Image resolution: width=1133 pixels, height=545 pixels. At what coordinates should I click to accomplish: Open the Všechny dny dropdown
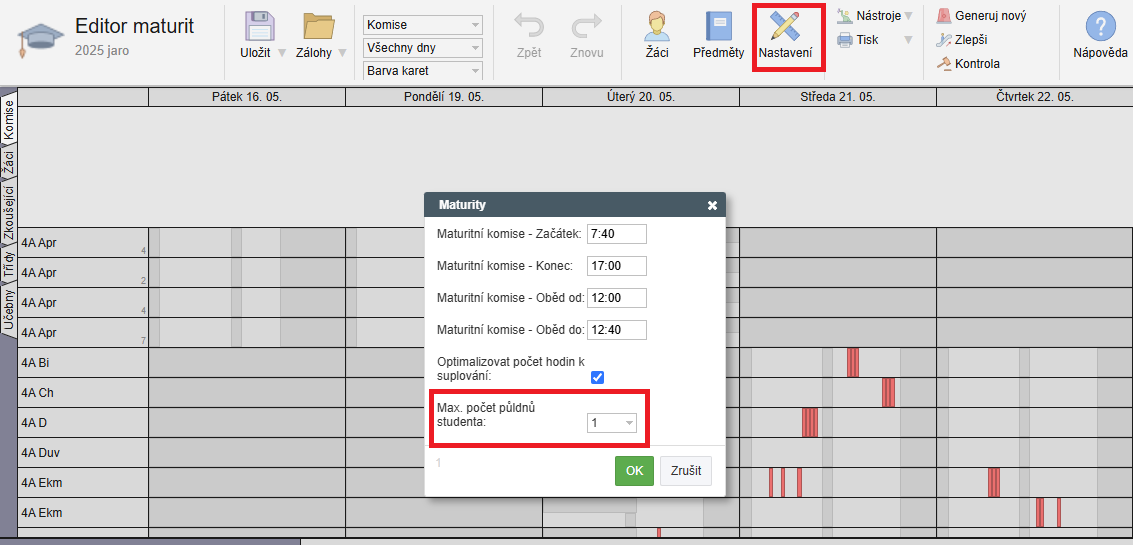point(422,48)
